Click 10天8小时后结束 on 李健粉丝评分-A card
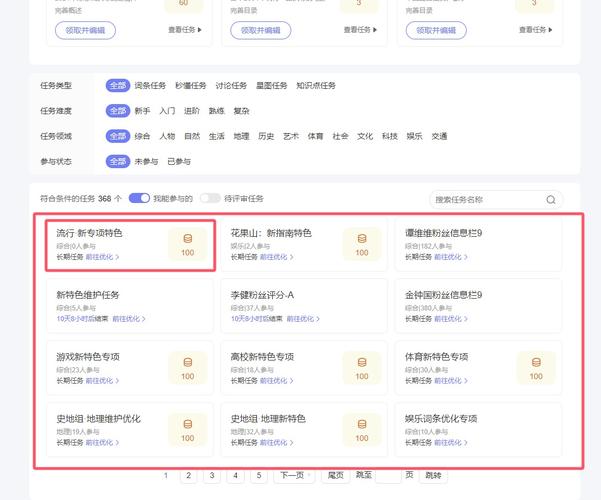Image resolution: width=601 pixels, height=500 pixels. tap(257, 319)
